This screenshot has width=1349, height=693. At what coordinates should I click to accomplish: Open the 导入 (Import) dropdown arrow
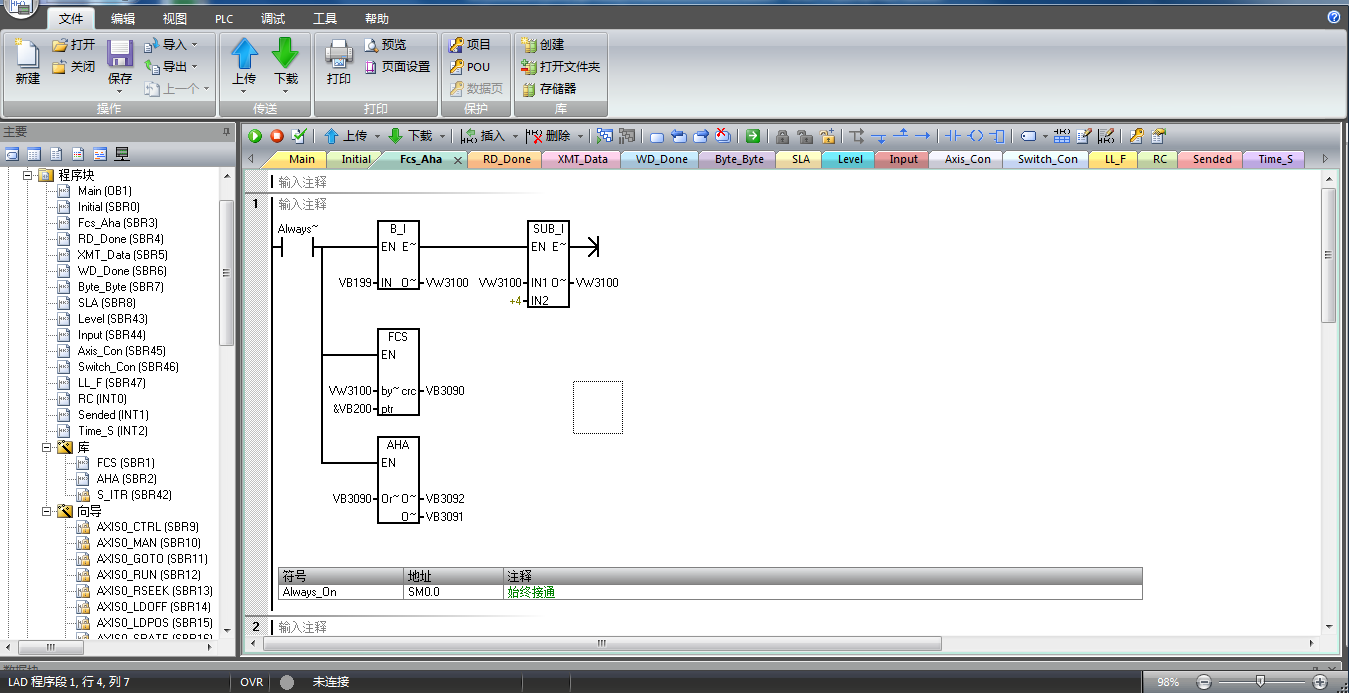pyautogui.click(x=194, y=45)
